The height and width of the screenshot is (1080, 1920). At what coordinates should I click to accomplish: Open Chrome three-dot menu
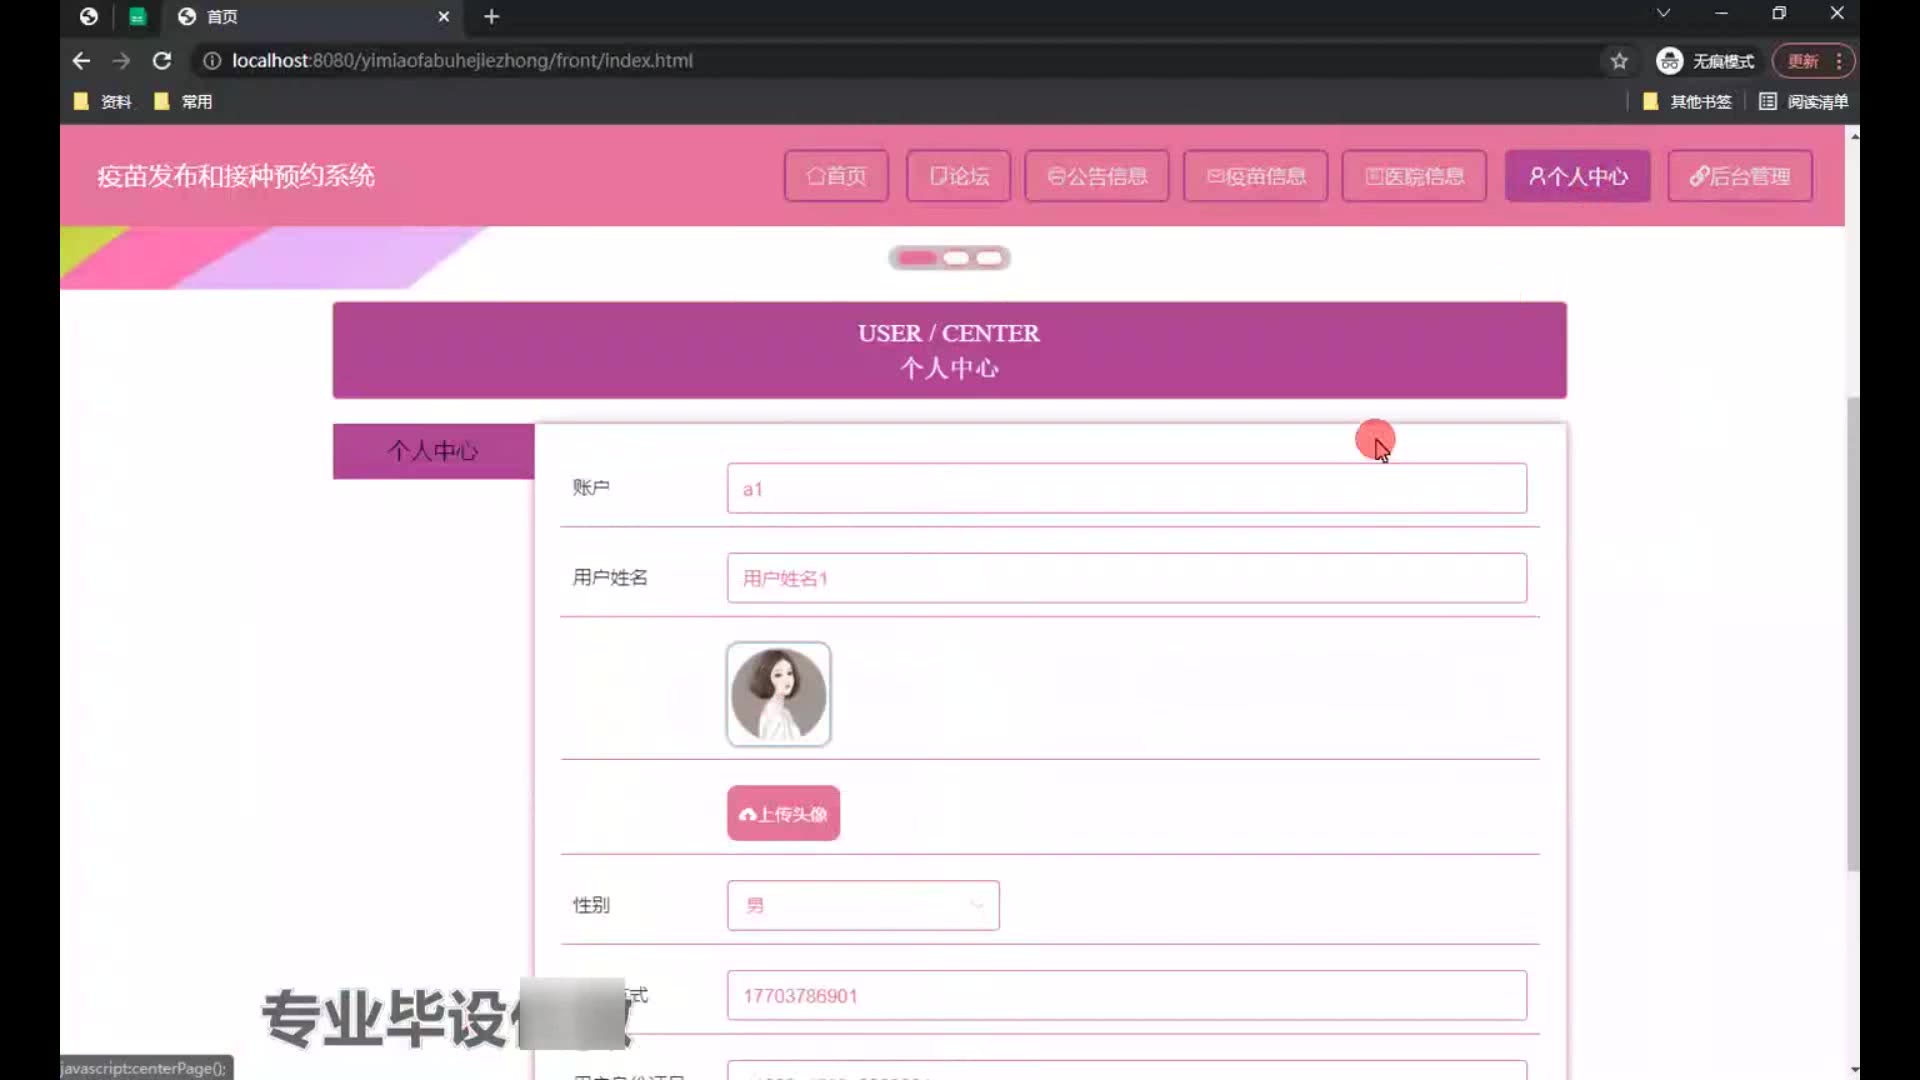(1839, 61)
